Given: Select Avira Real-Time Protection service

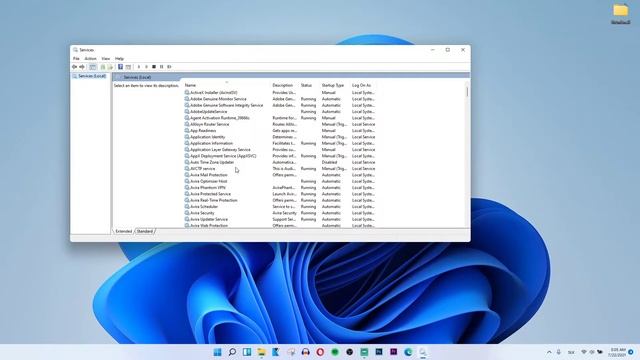Looking at the screenshot, I should (x=280, y=200).
